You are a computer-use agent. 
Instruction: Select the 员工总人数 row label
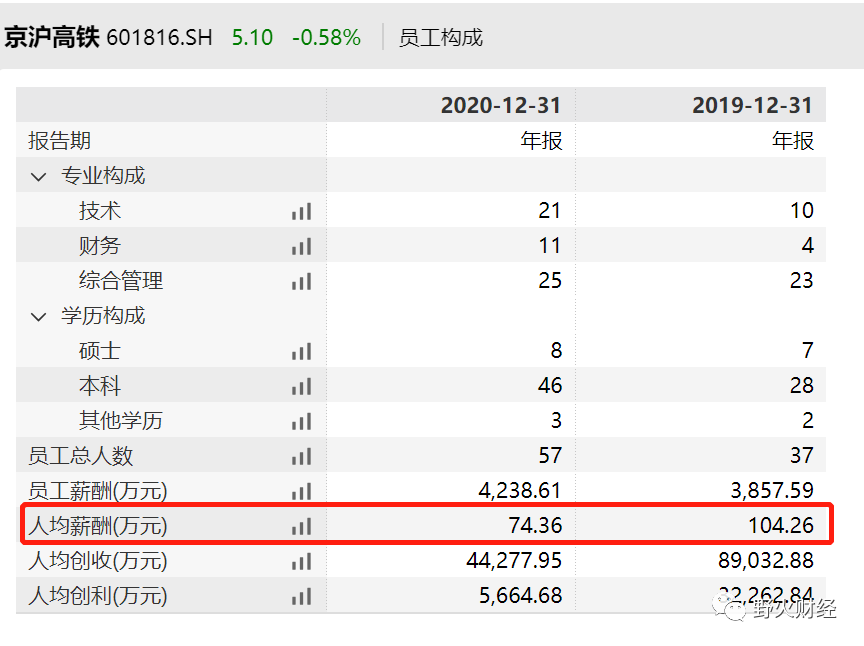[80, 456]
